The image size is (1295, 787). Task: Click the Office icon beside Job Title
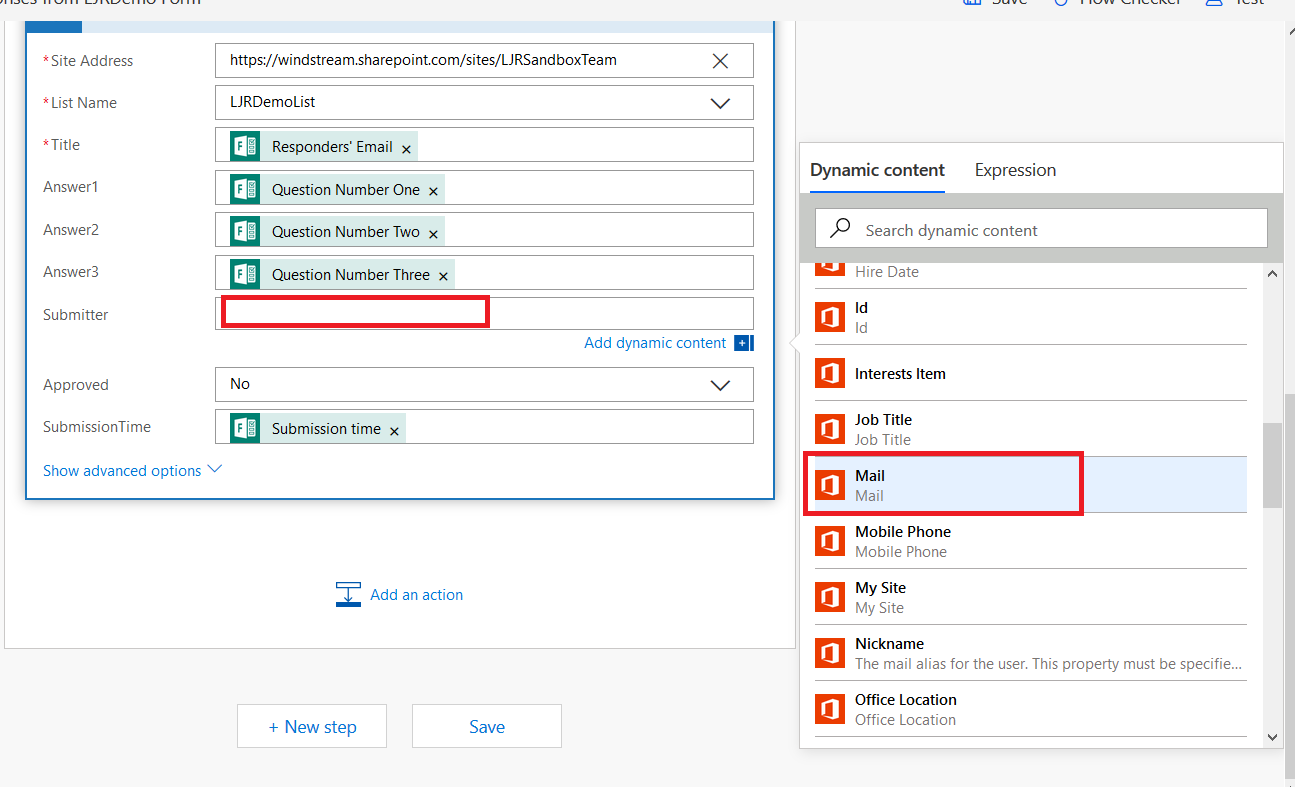click(x=830, y=429)
